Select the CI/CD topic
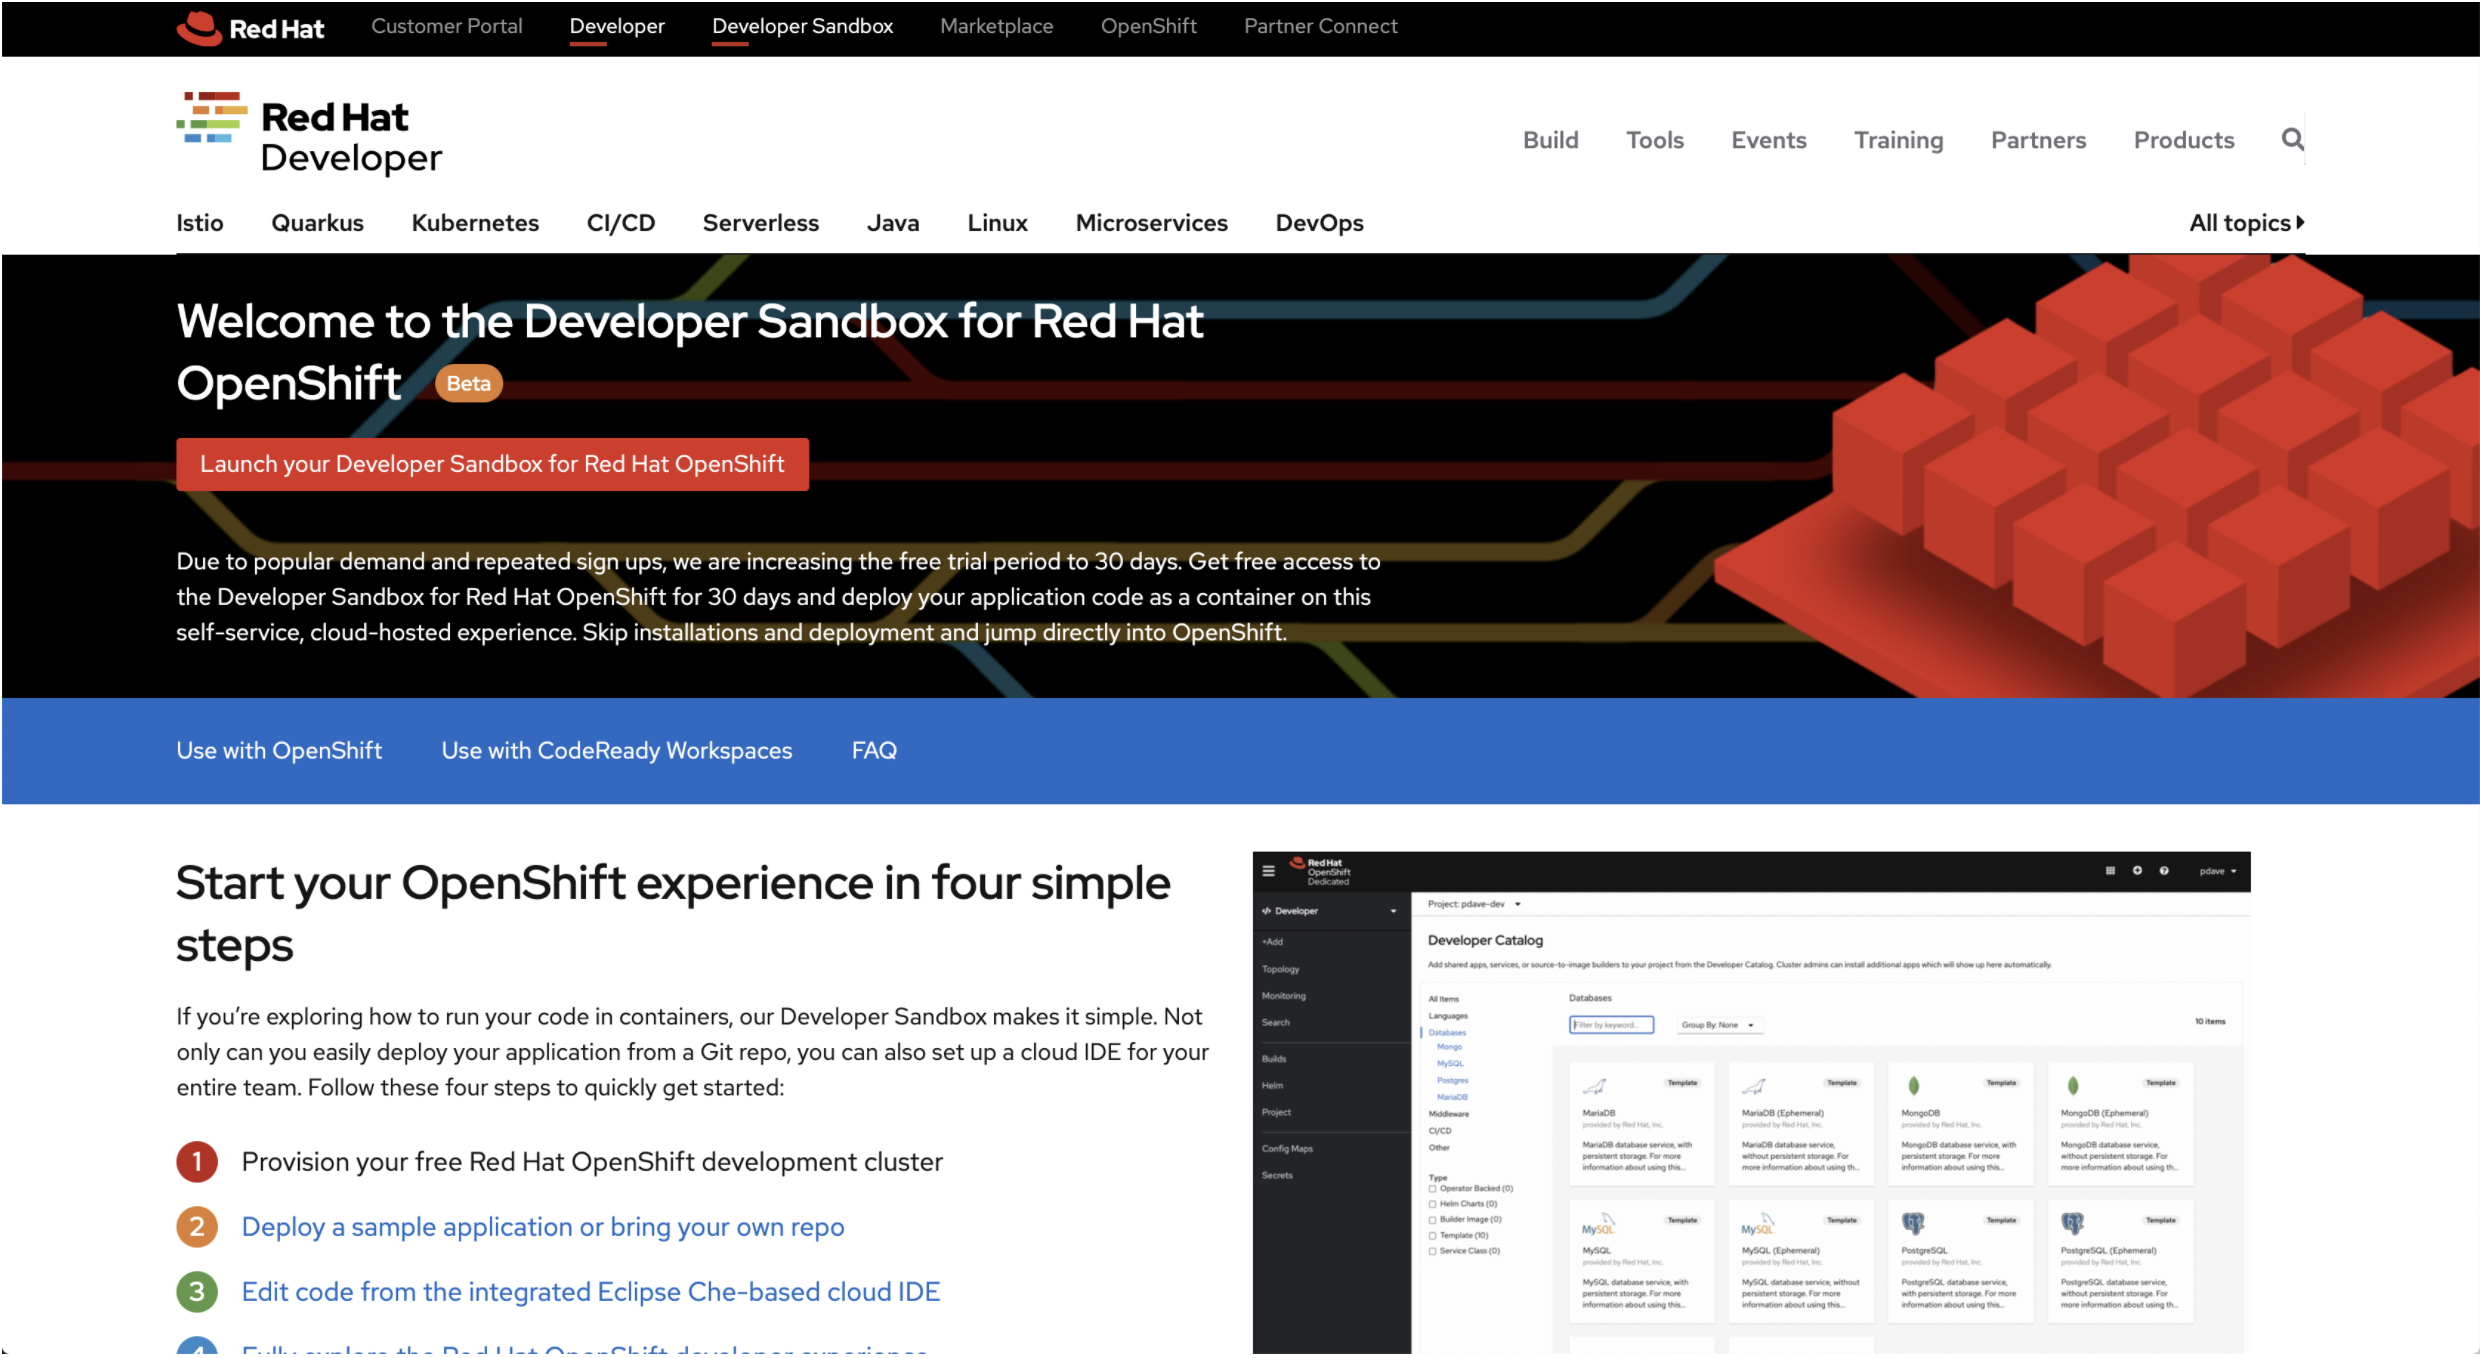 (x=620, y=223)
